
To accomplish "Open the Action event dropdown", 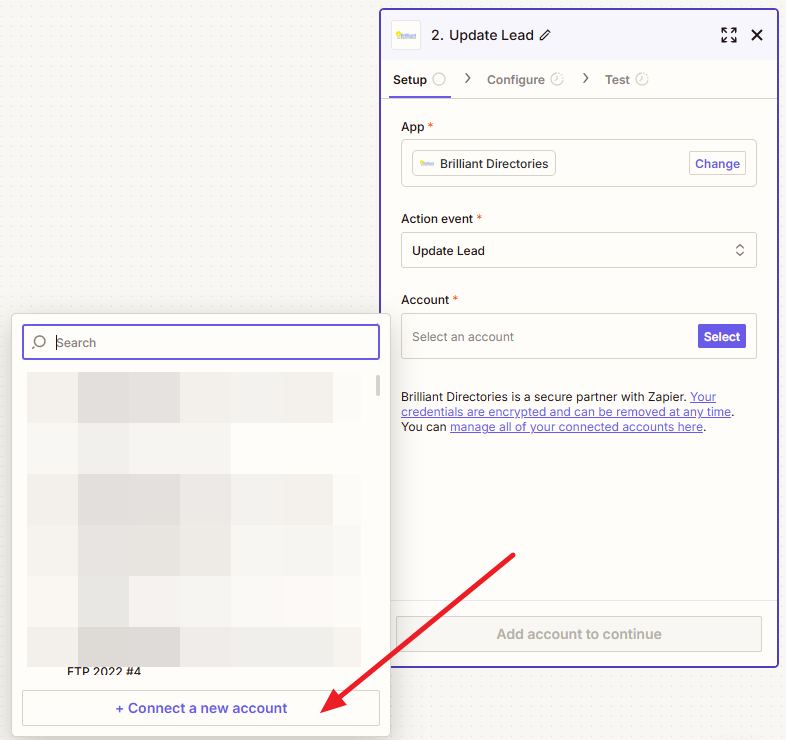I will (578, 250).
